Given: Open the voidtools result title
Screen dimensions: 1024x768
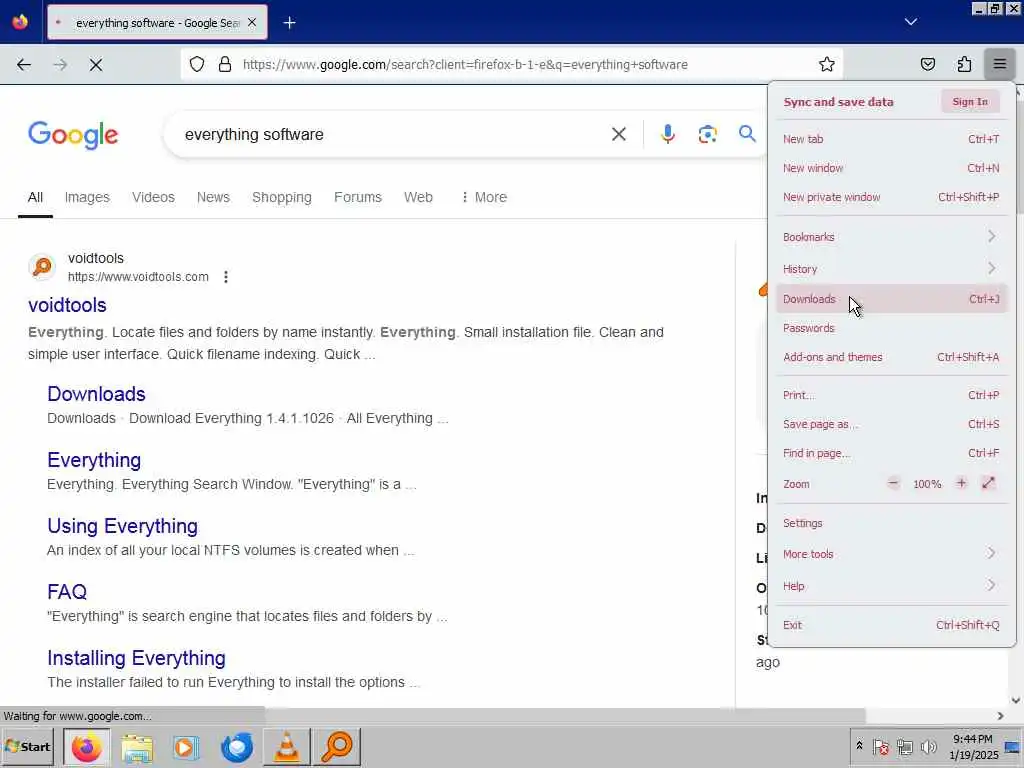Looking at the screenshot, I should pyautogui.click(x=67, y=305).
